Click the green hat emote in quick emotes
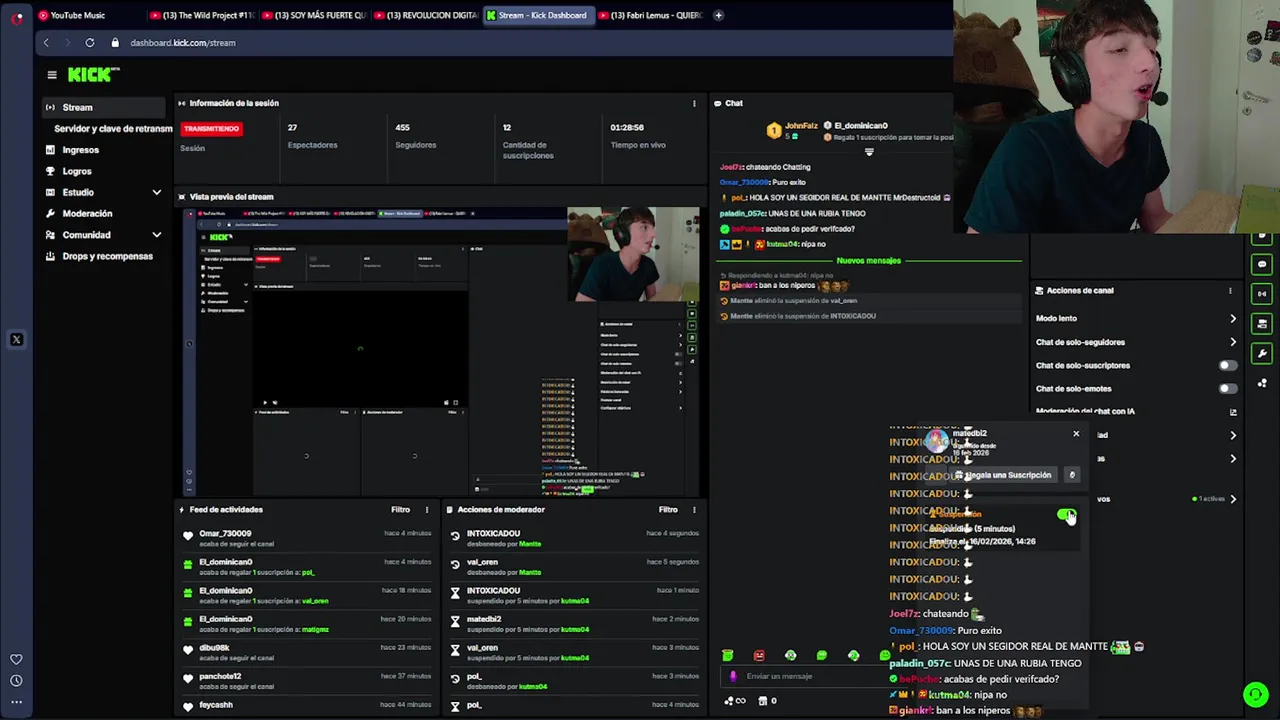Viewport: 1280px width, 720px height. pos(727,656)
